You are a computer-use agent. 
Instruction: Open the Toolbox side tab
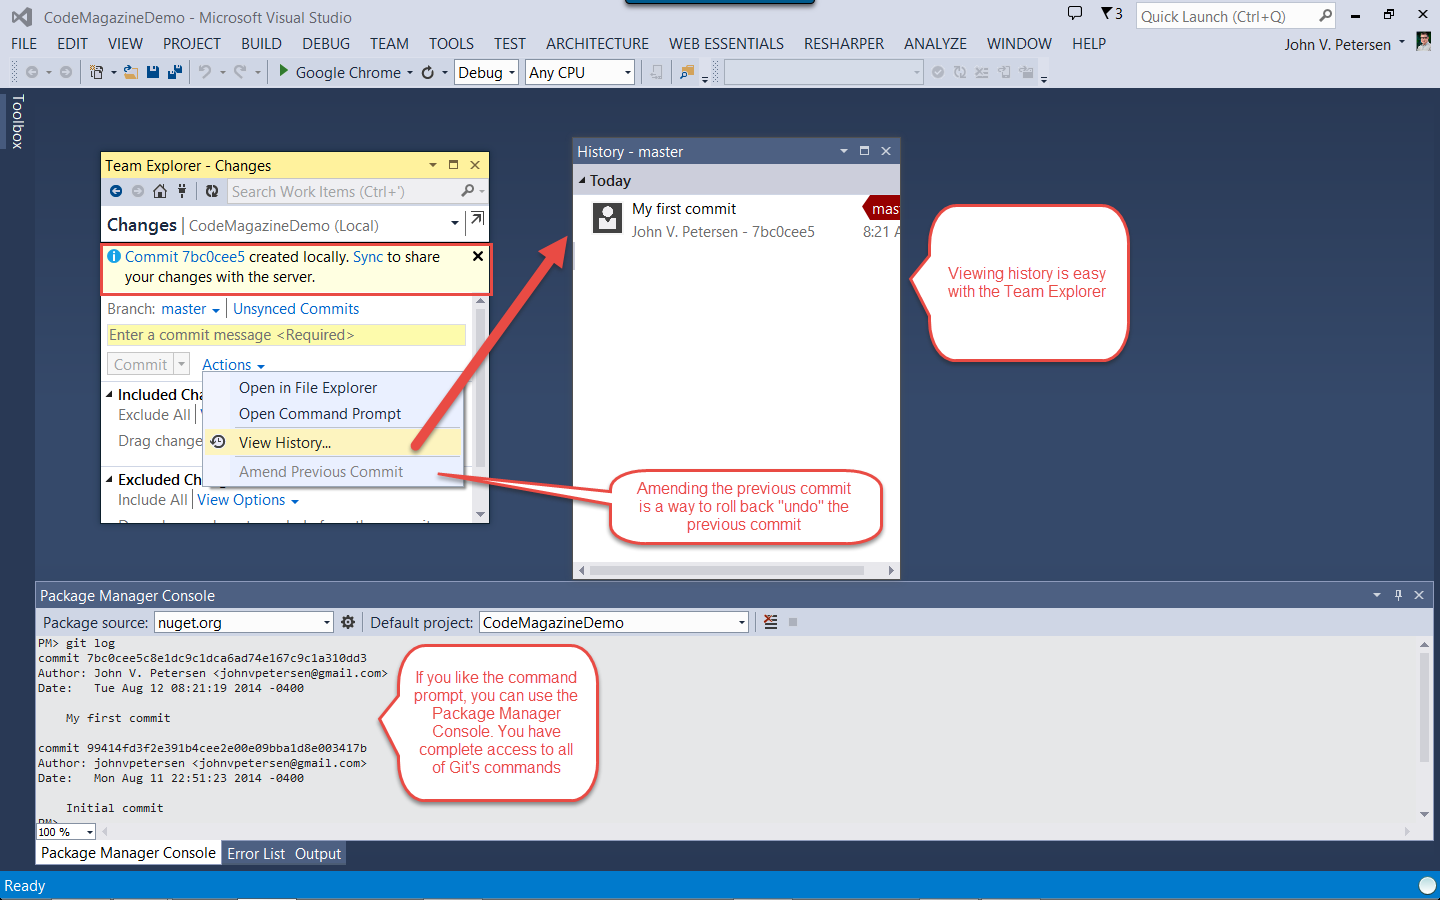[17, 121]
